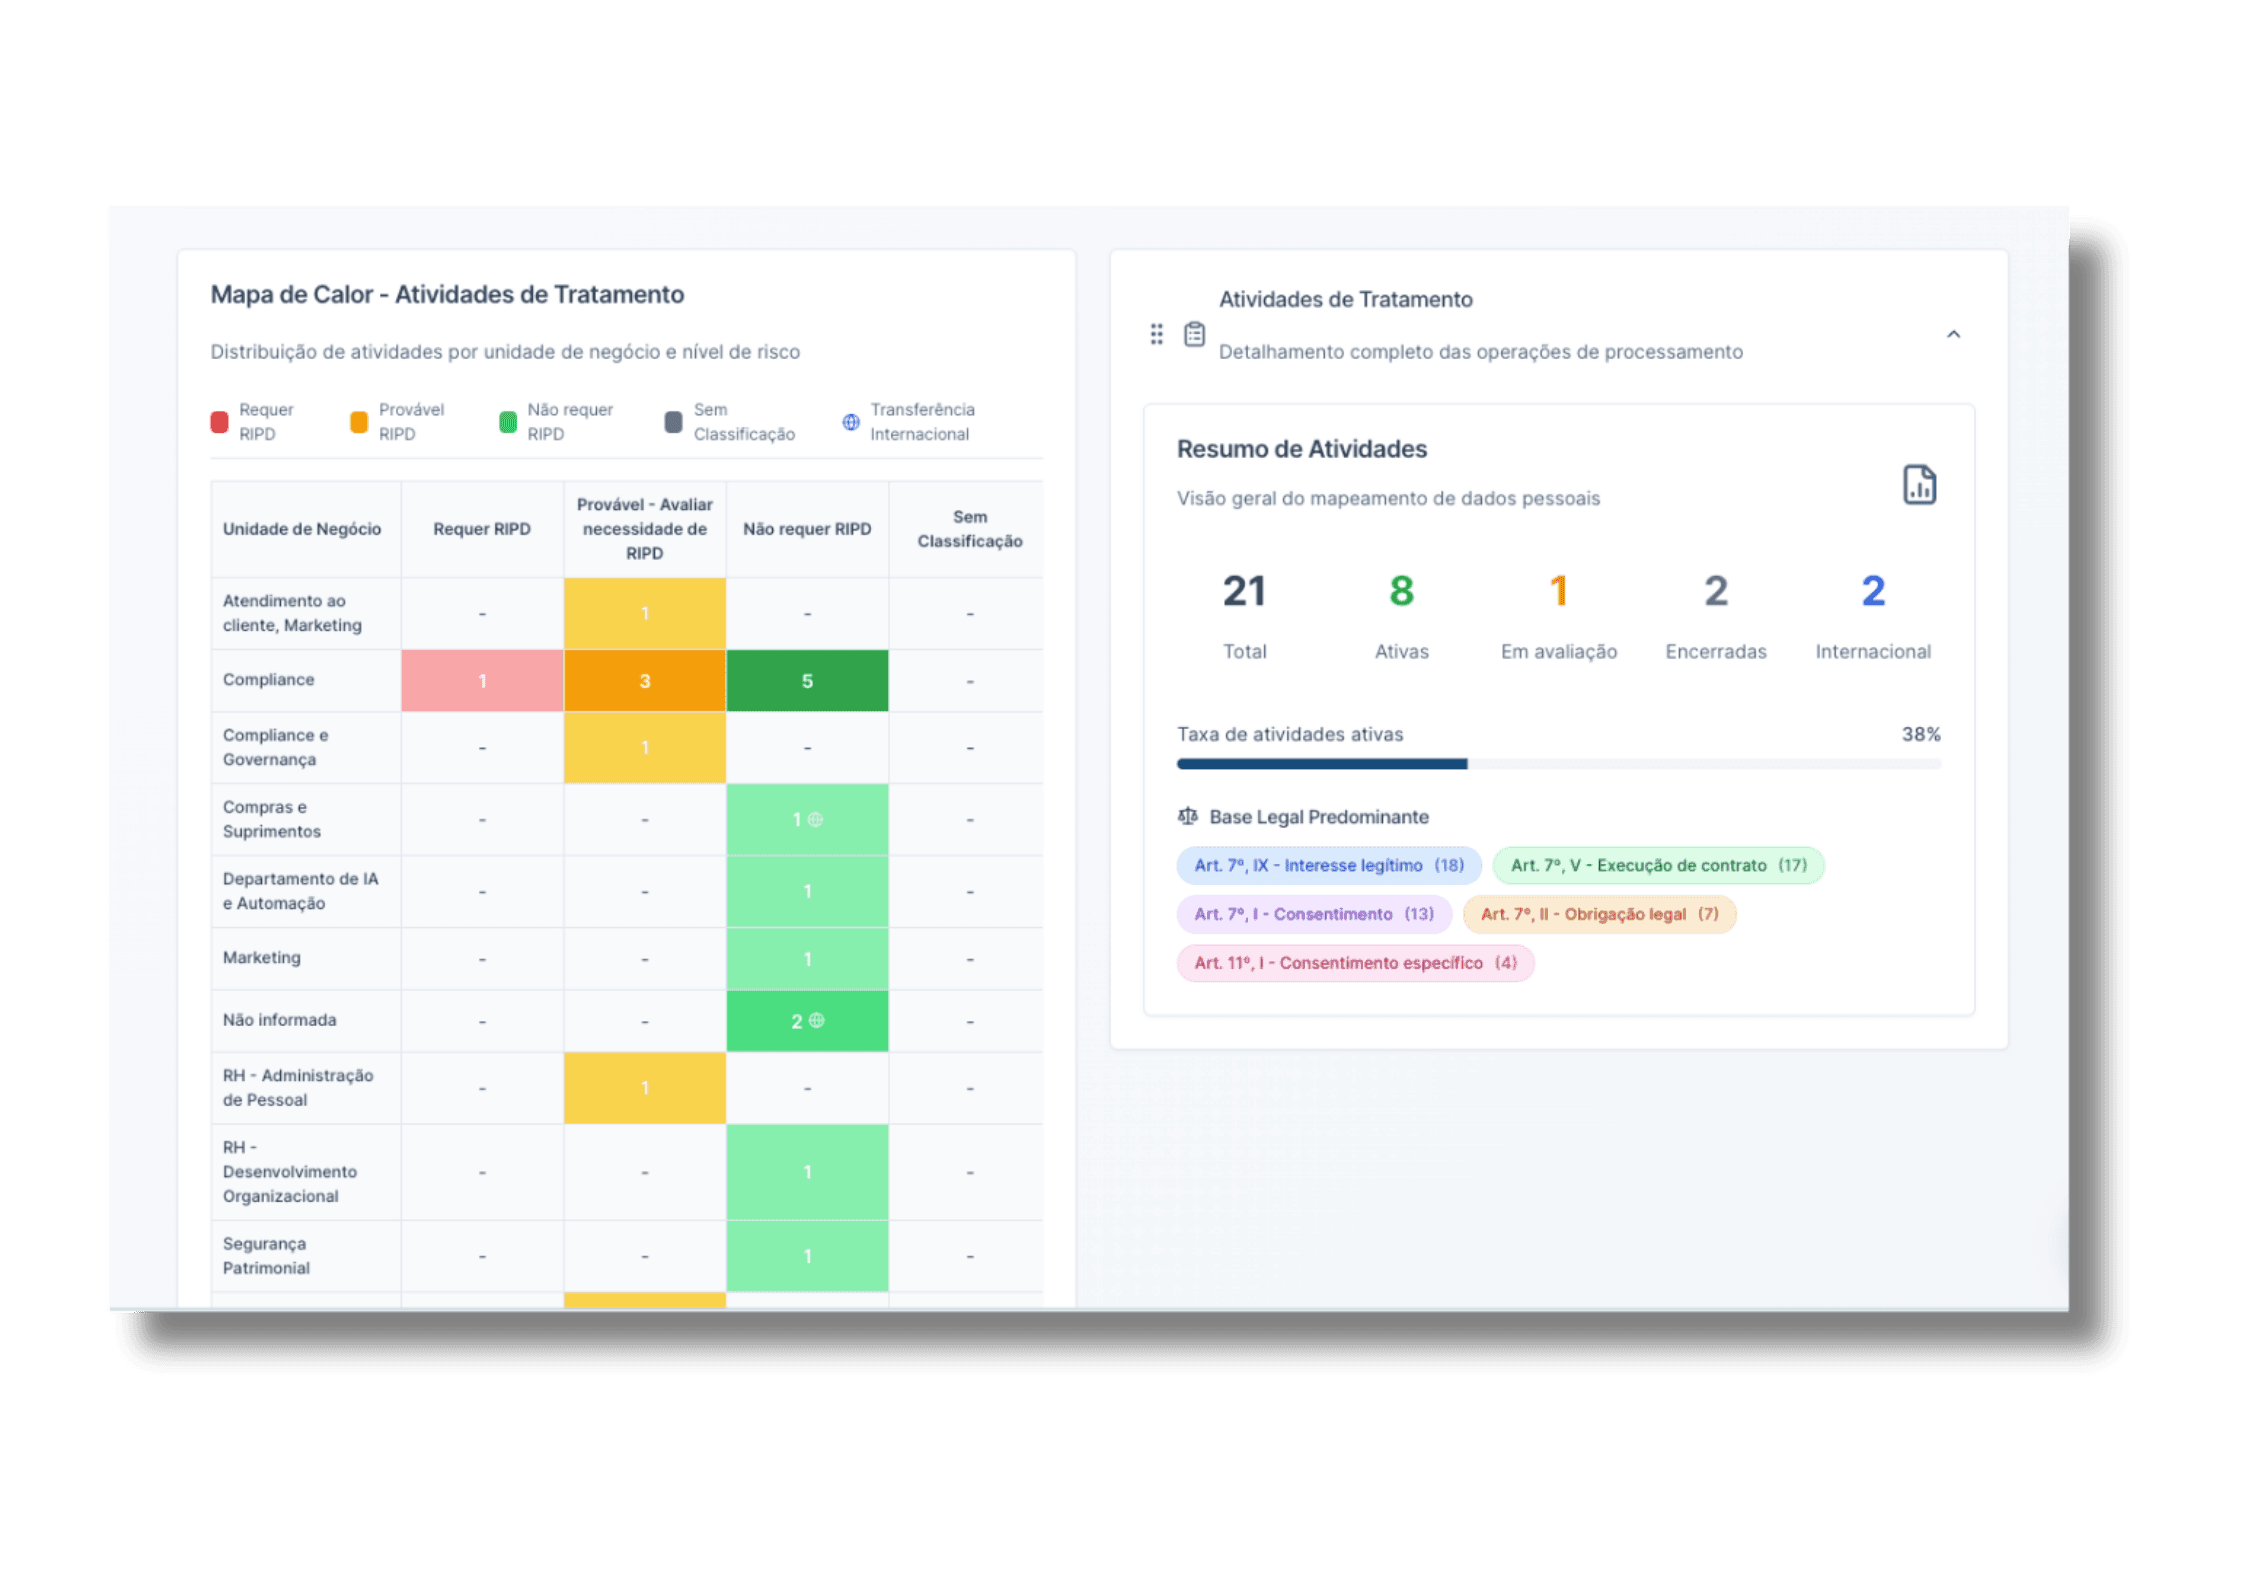This screenshot has height=1587, width=2245.
Task: Click the Interesse legítimo (18) tag
Action: [1328, 865]
